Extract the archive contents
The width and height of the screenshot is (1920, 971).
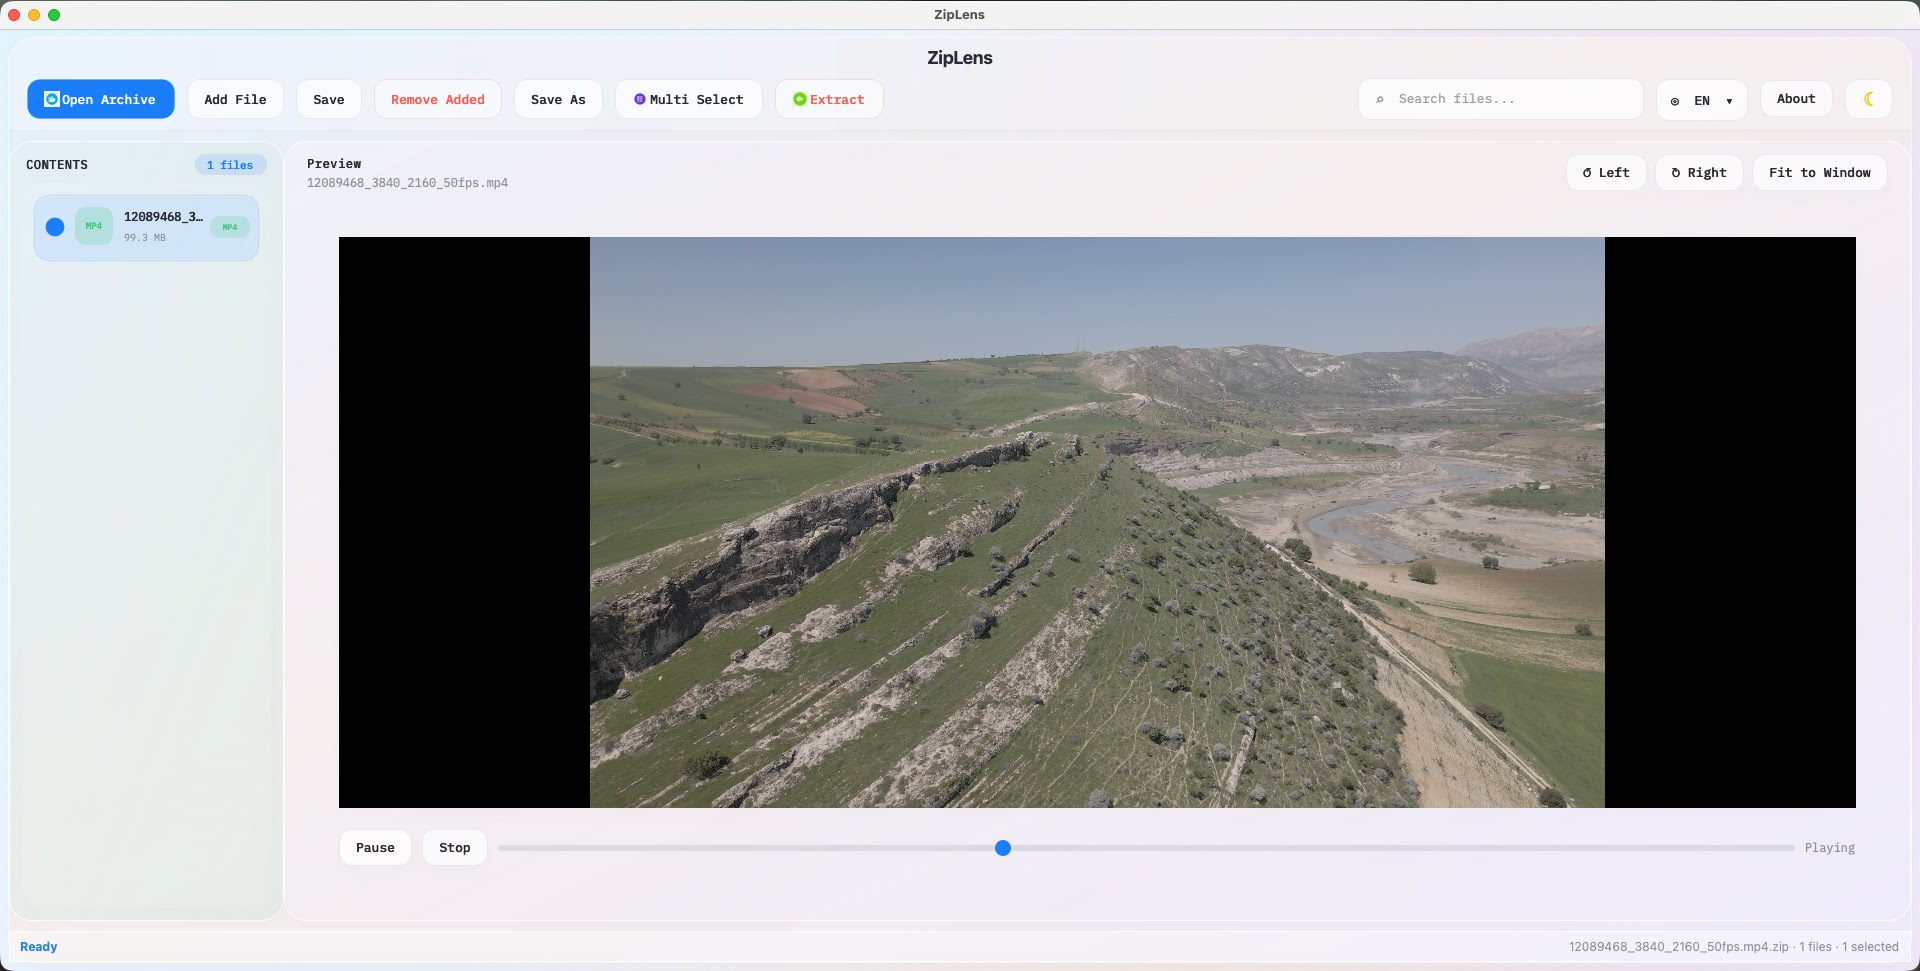828,99
